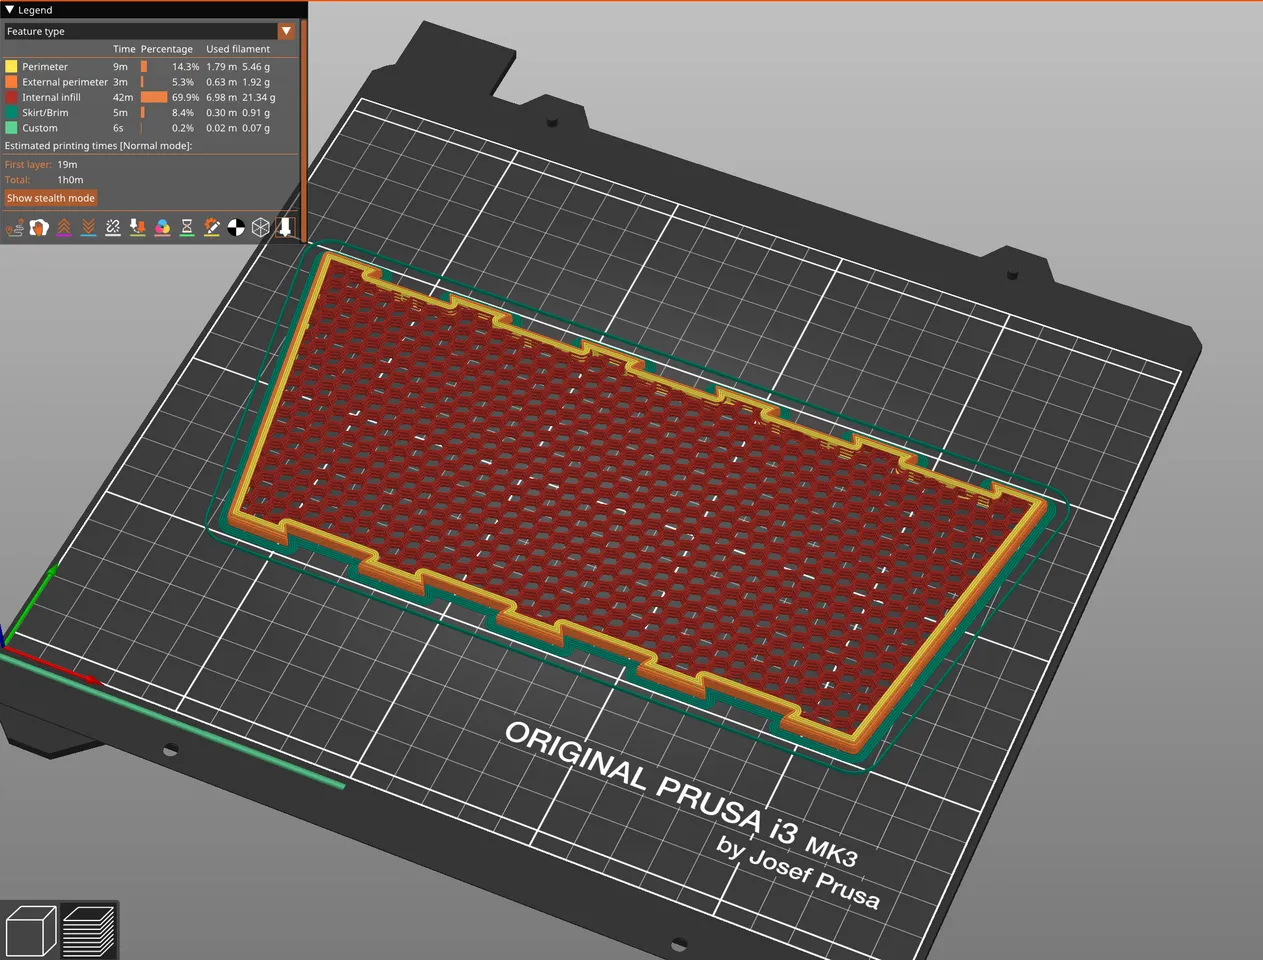Toggle Tool marker nozzle icon
The width and height of the screenshot is (1263, 960).
point(285,228)
